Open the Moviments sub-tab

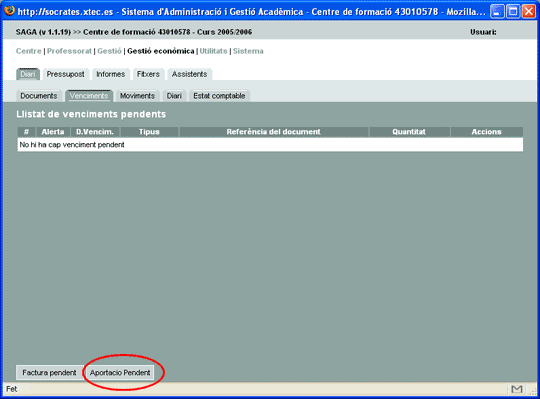pos(137,96)
